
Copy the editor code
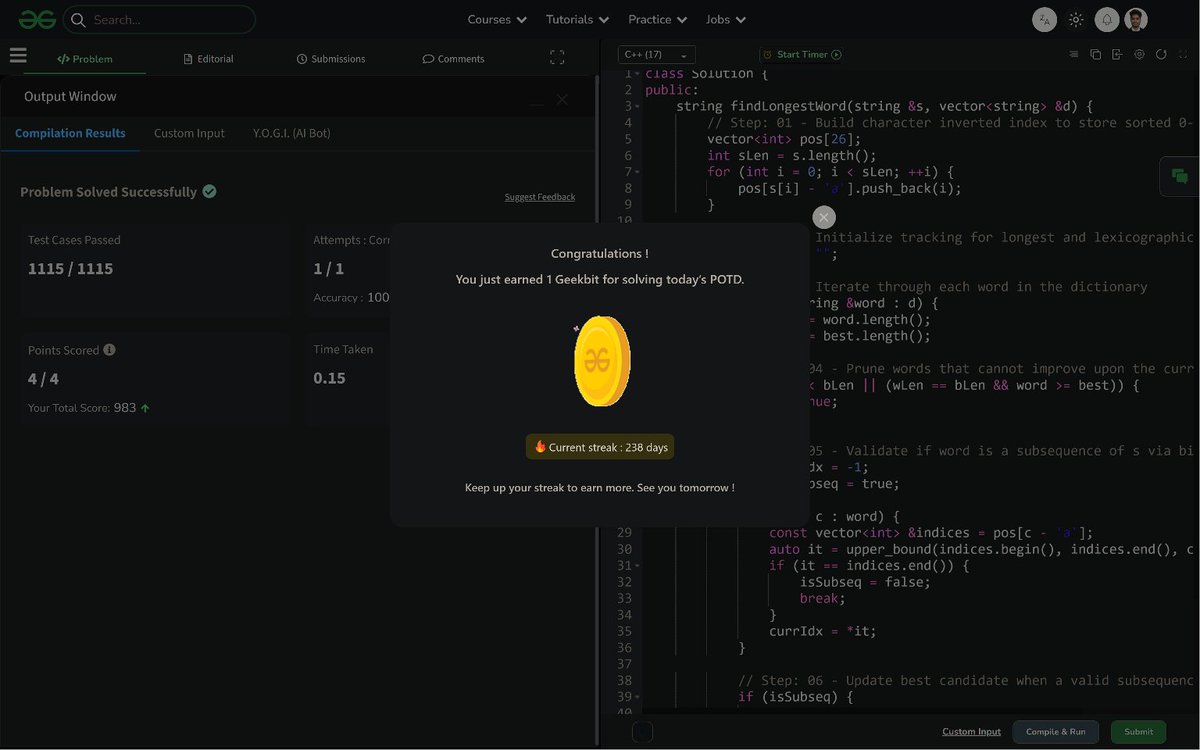(x=1095, y=55)
